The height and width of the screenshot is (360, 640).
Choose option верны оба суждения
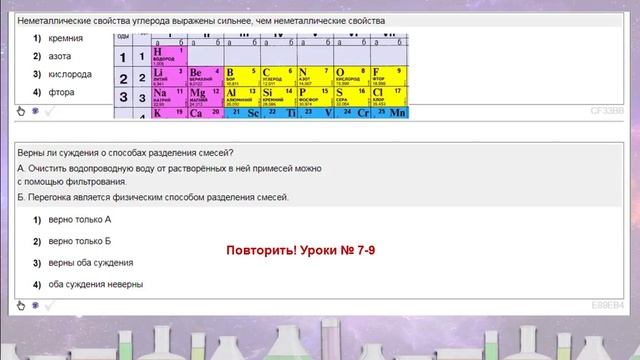click(x=83, y=263)
